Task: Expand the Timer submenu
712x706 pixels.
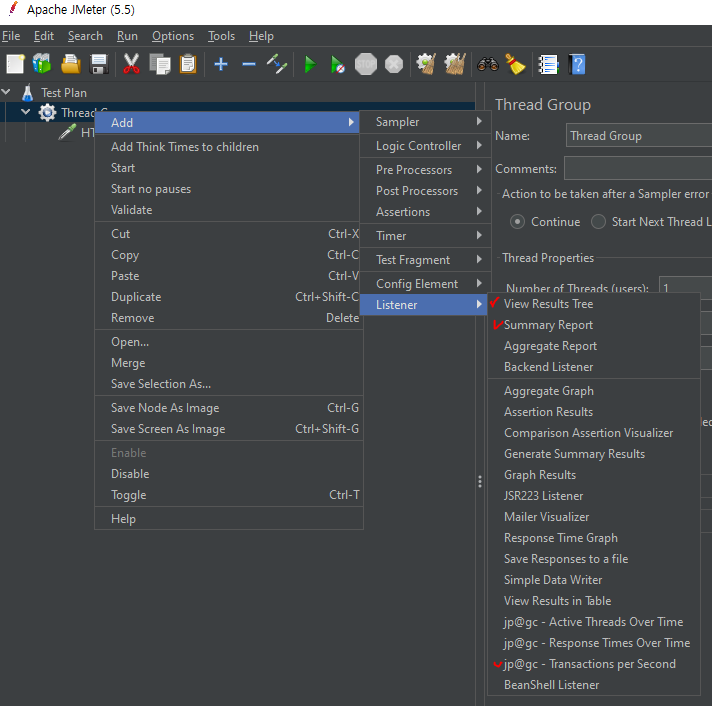Action: tap(425, 236)
